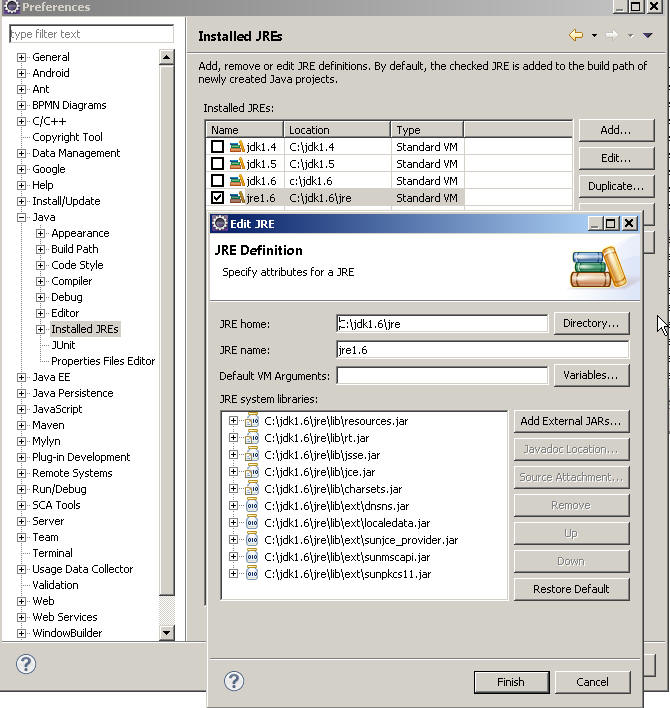
Task: Click the jre1.6 JRE library icon
Action: [237, 198]
